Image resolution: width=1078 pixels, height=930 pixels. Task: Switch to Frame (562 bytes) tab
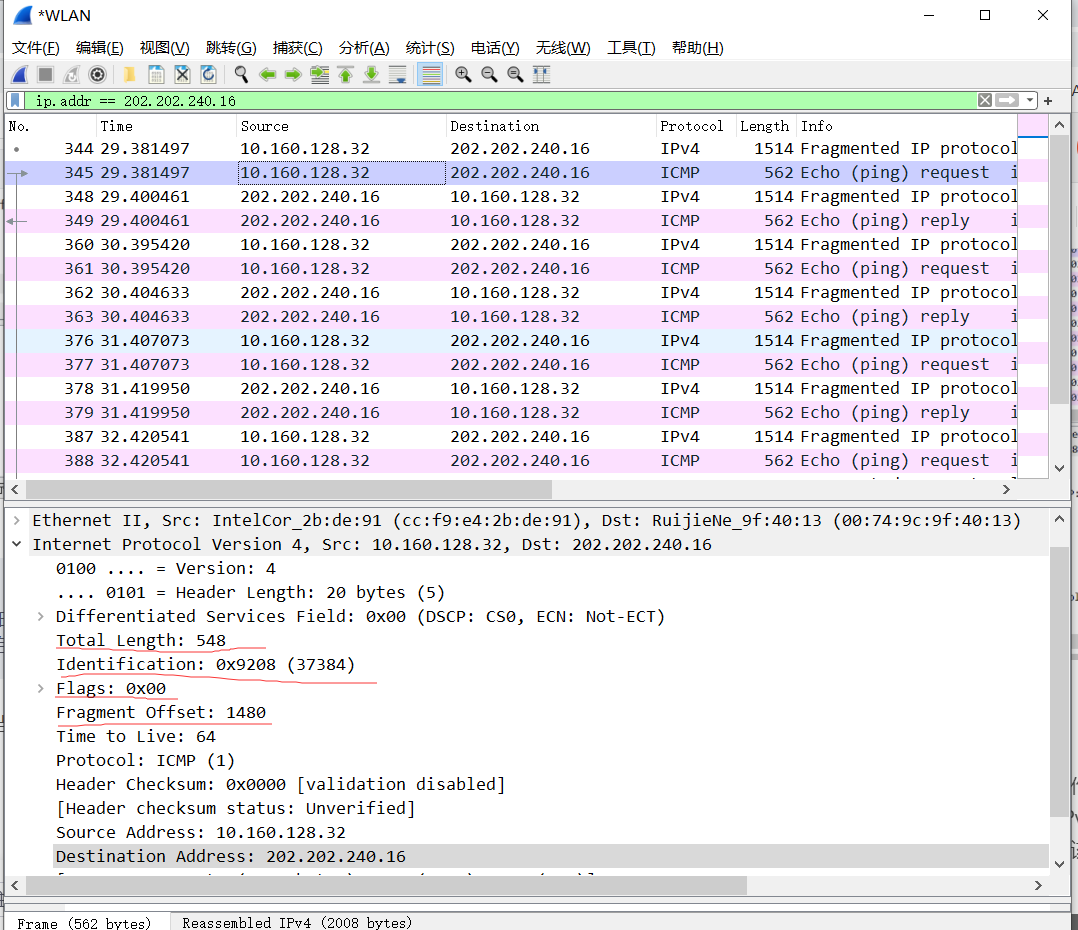click(84, 923)
